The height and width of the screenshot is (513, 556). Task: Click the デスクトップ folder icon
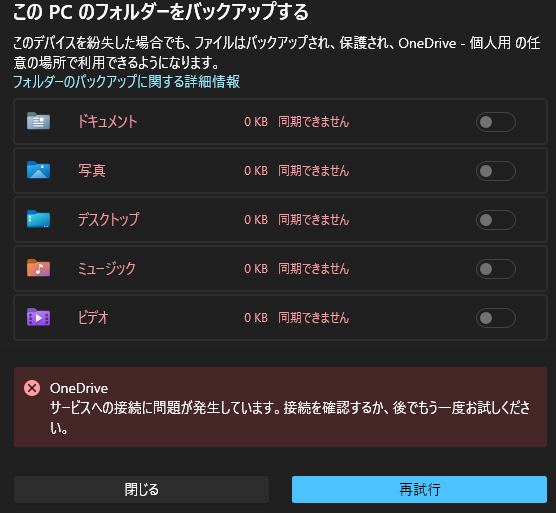[38, 219]
